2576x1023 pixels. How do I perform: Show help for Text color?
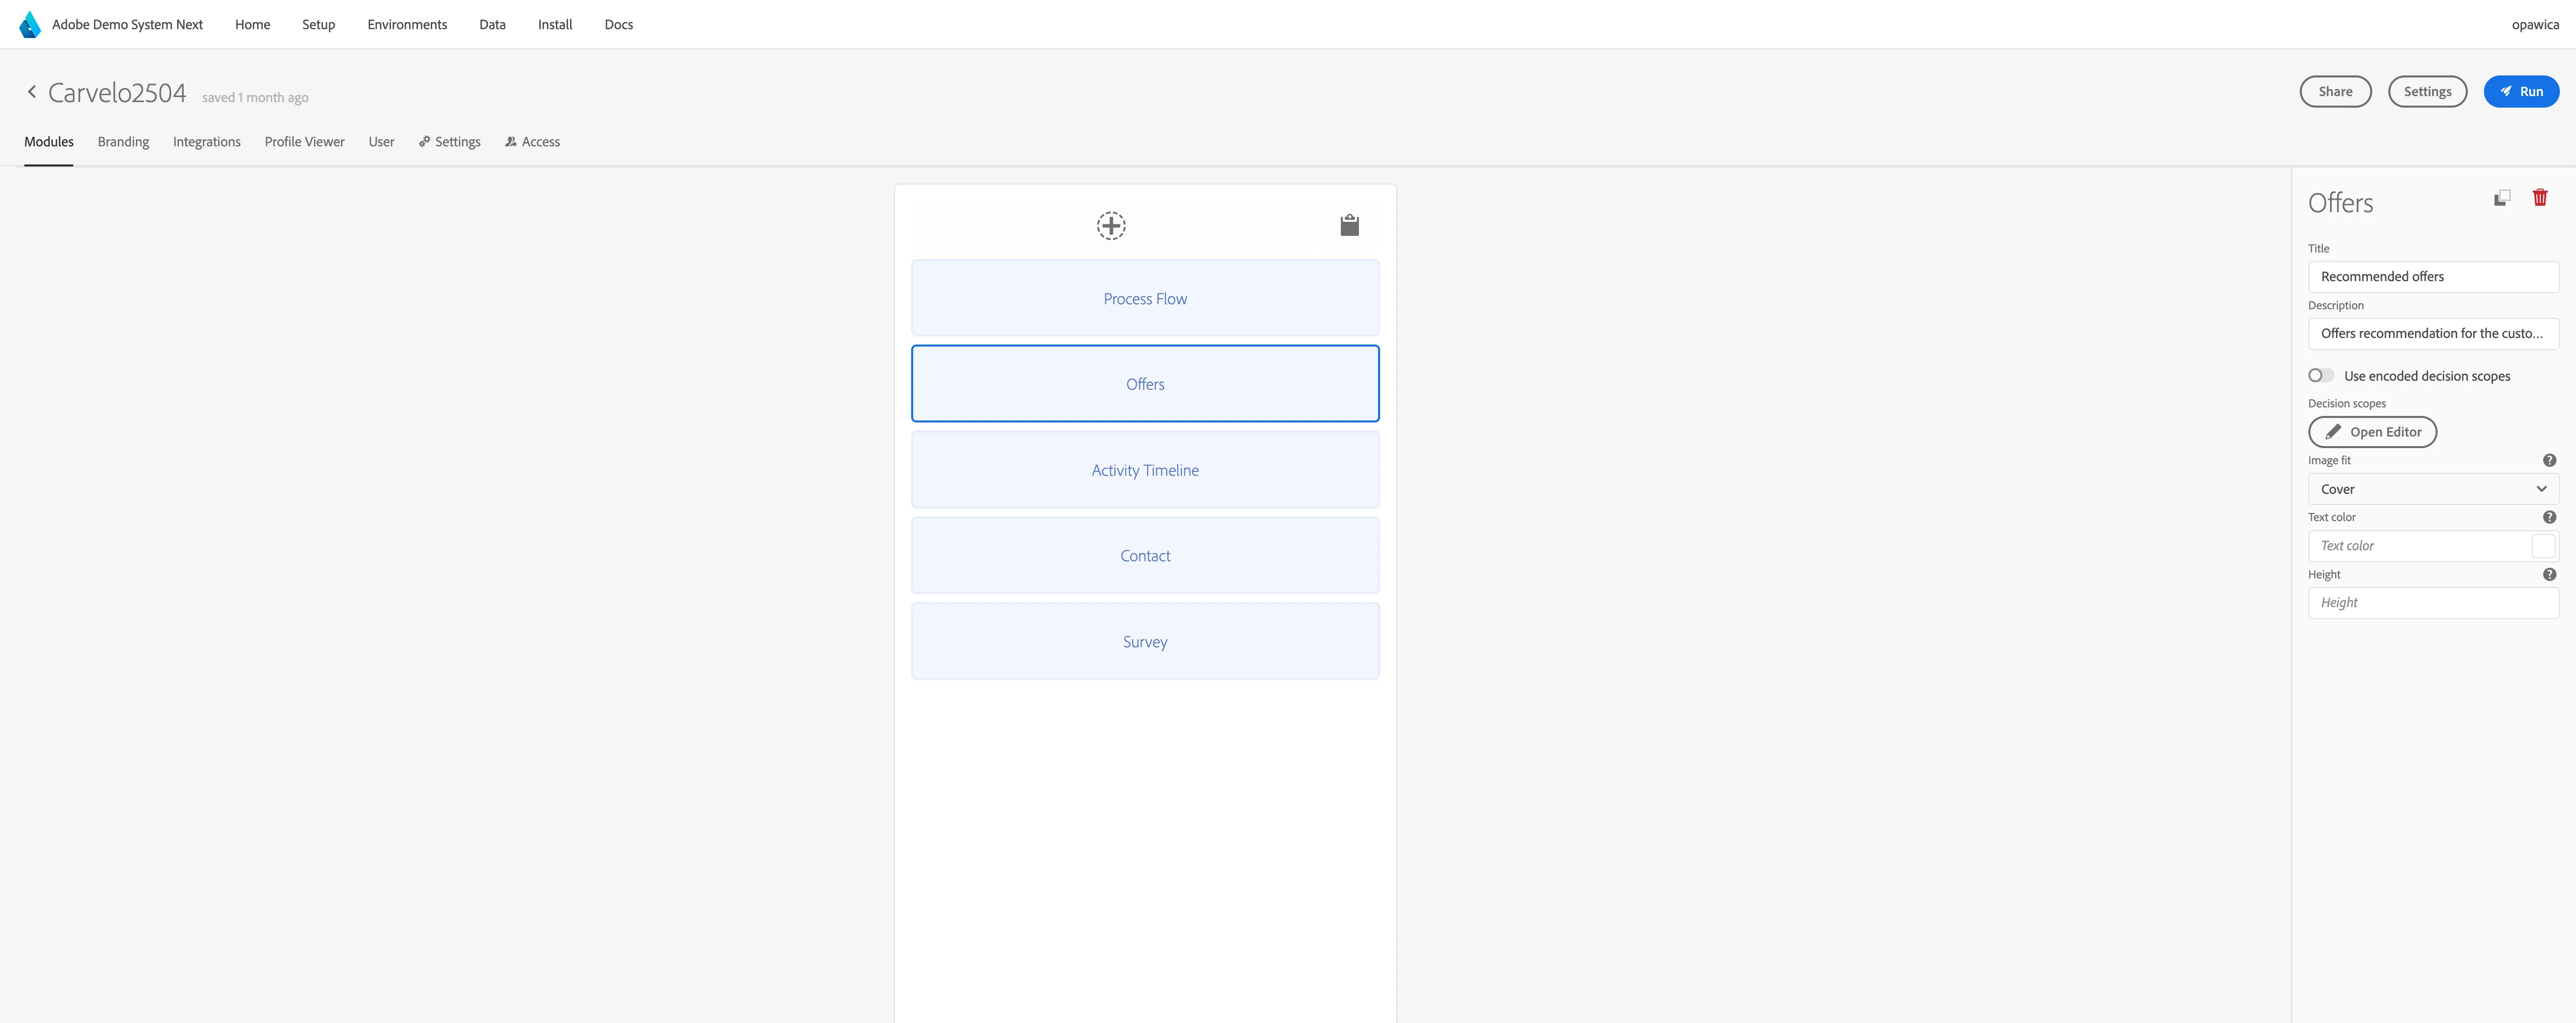(x=2549, y=517)
